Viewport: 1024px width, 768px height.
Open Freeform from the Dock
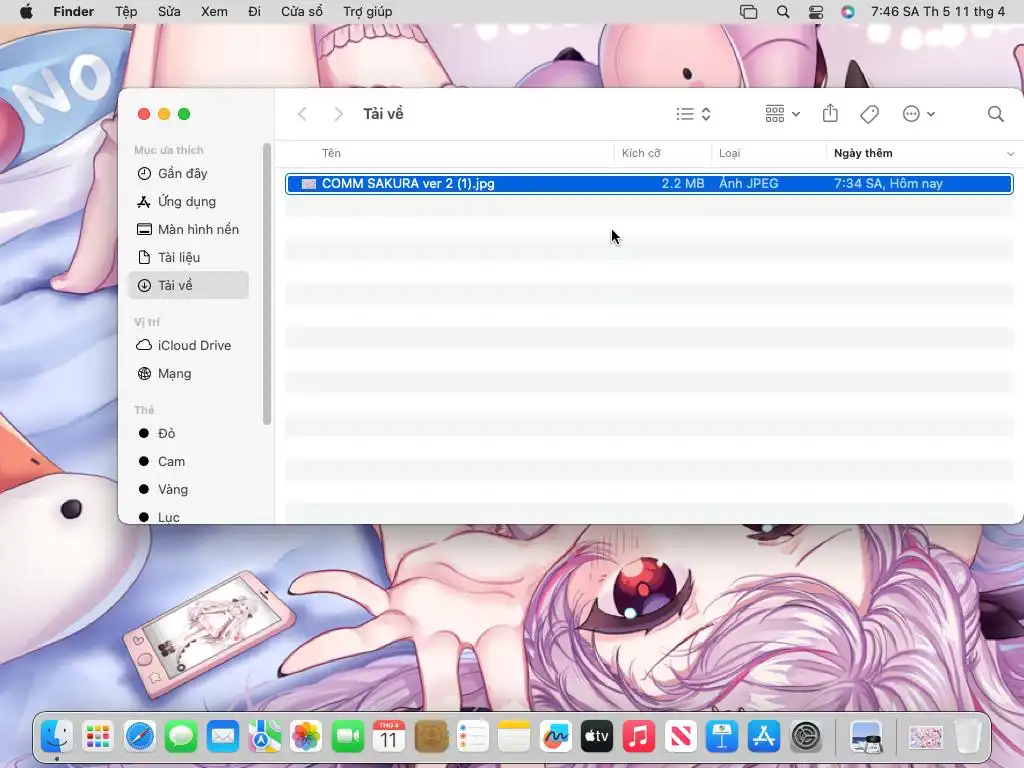point(556,737)
